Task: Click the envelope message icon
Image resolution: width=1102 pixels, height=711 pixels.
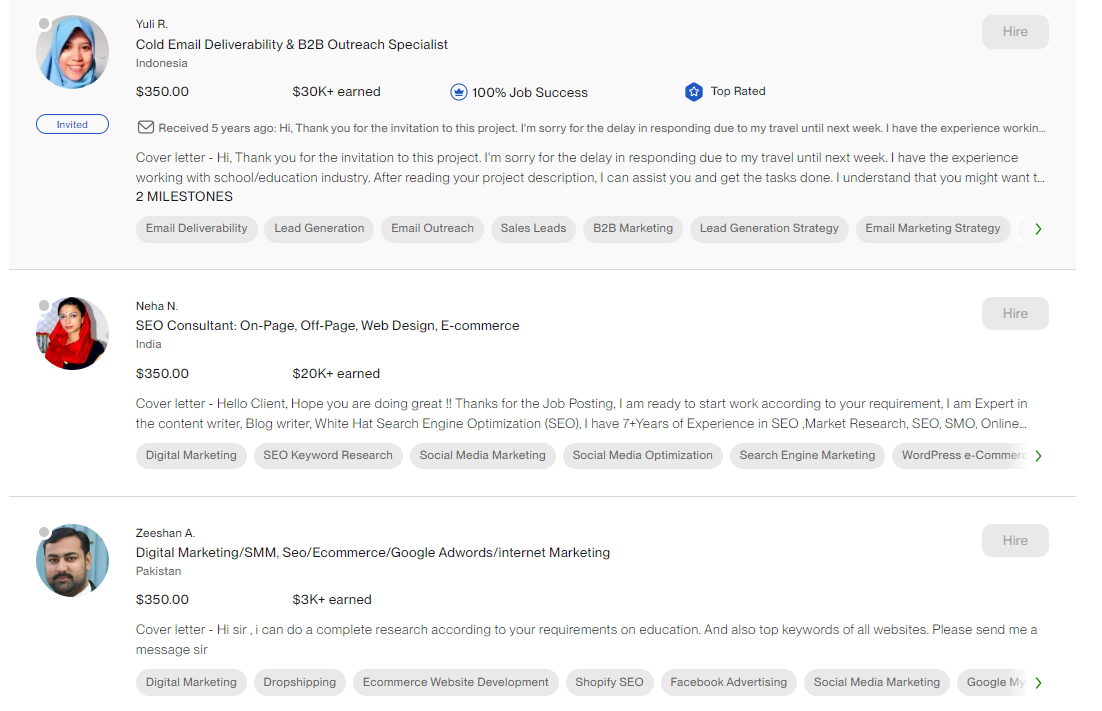Action: coord(146,128)
